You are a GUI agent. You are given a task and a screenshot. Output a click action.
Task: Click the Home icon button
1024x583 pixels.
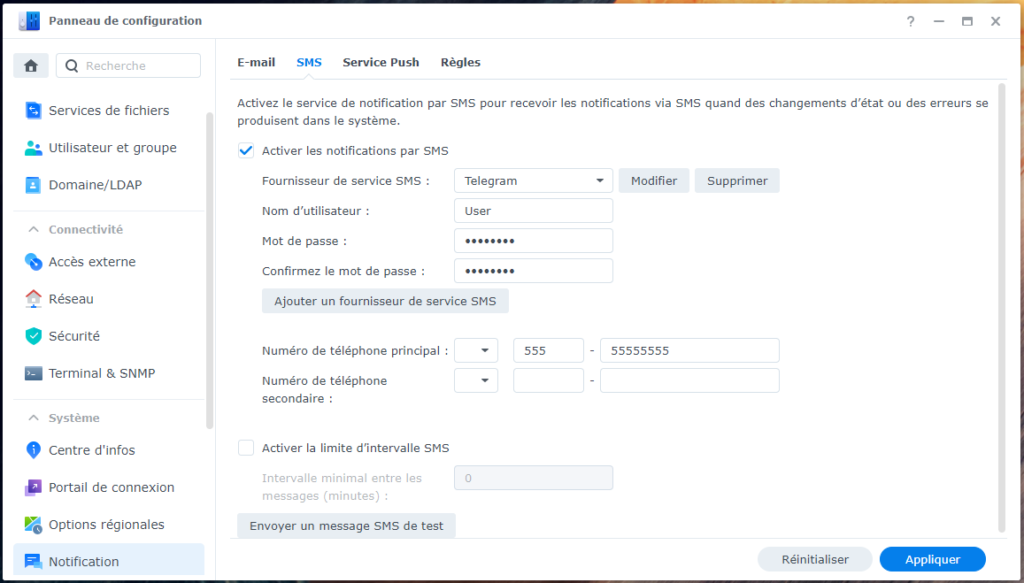click(31, 66)
